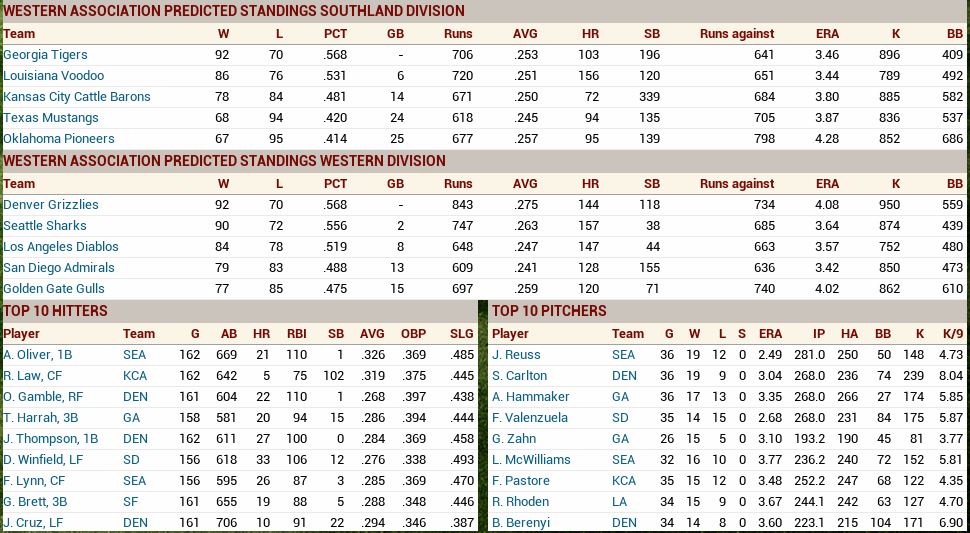
Task: Open F. Valenzuela pitcher profile
Action: tap(530, 418)
